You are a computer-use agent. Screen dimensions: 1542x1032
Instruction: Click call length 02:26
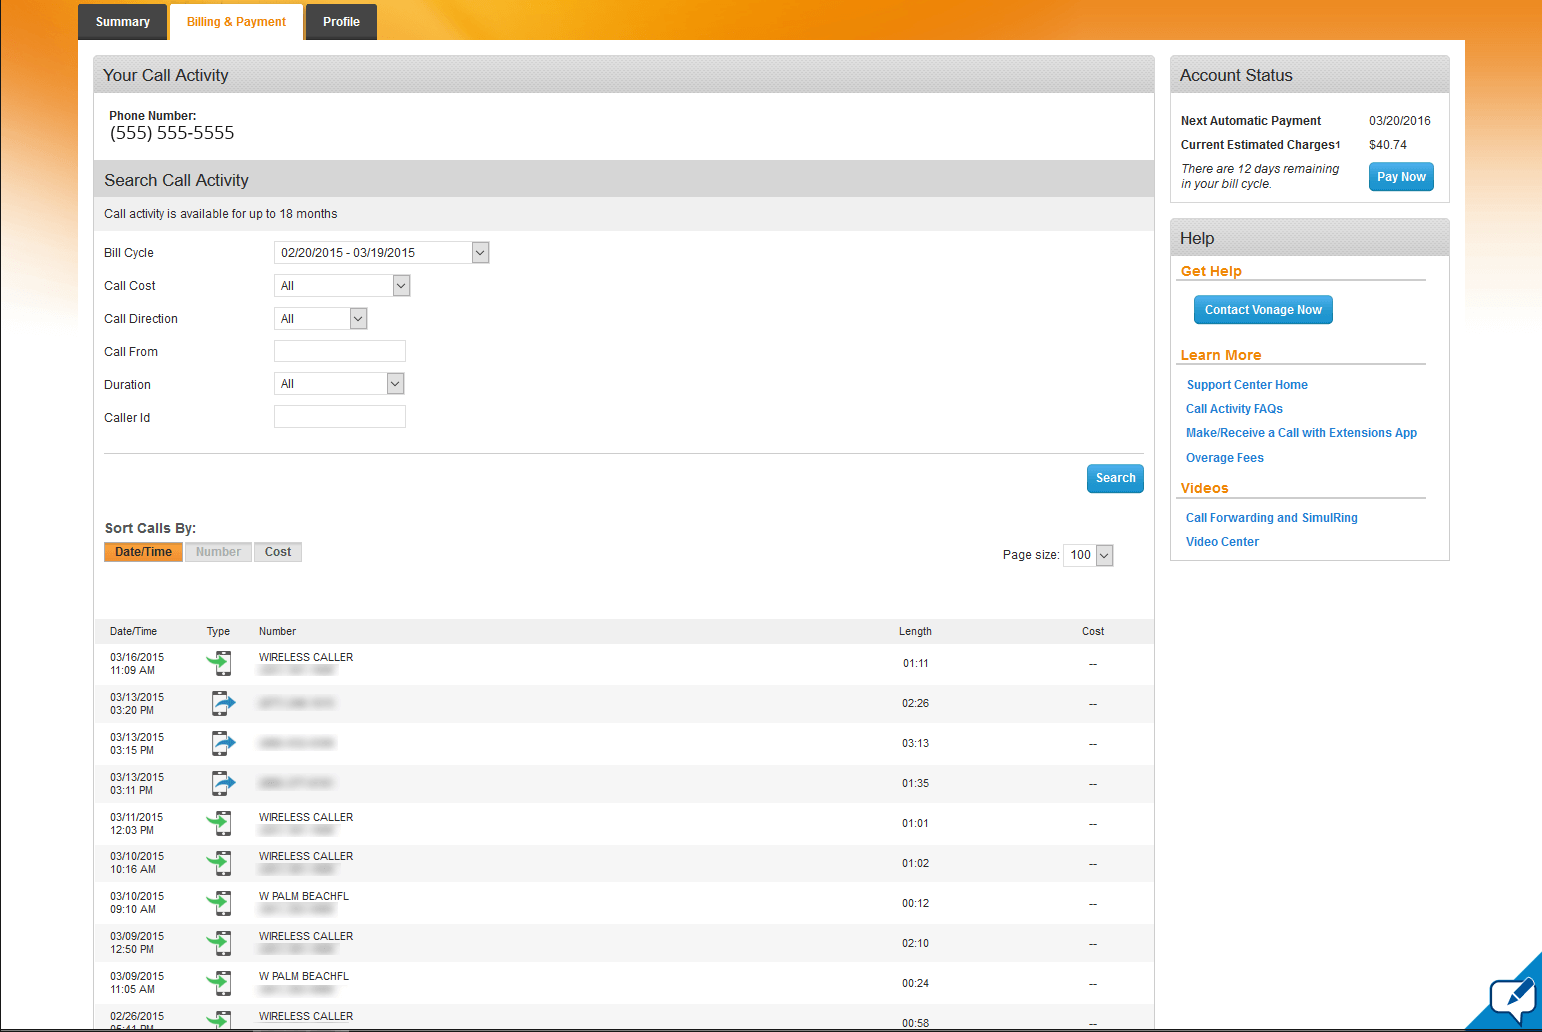tap(916, 704)
